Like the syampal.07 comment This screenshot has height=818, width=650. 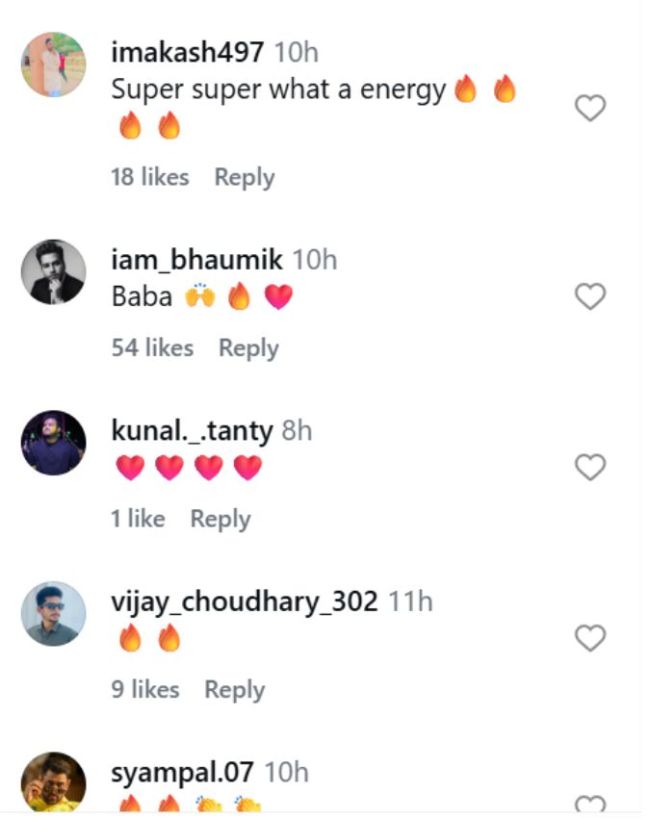pyautogui.click(x=590, y=805)
